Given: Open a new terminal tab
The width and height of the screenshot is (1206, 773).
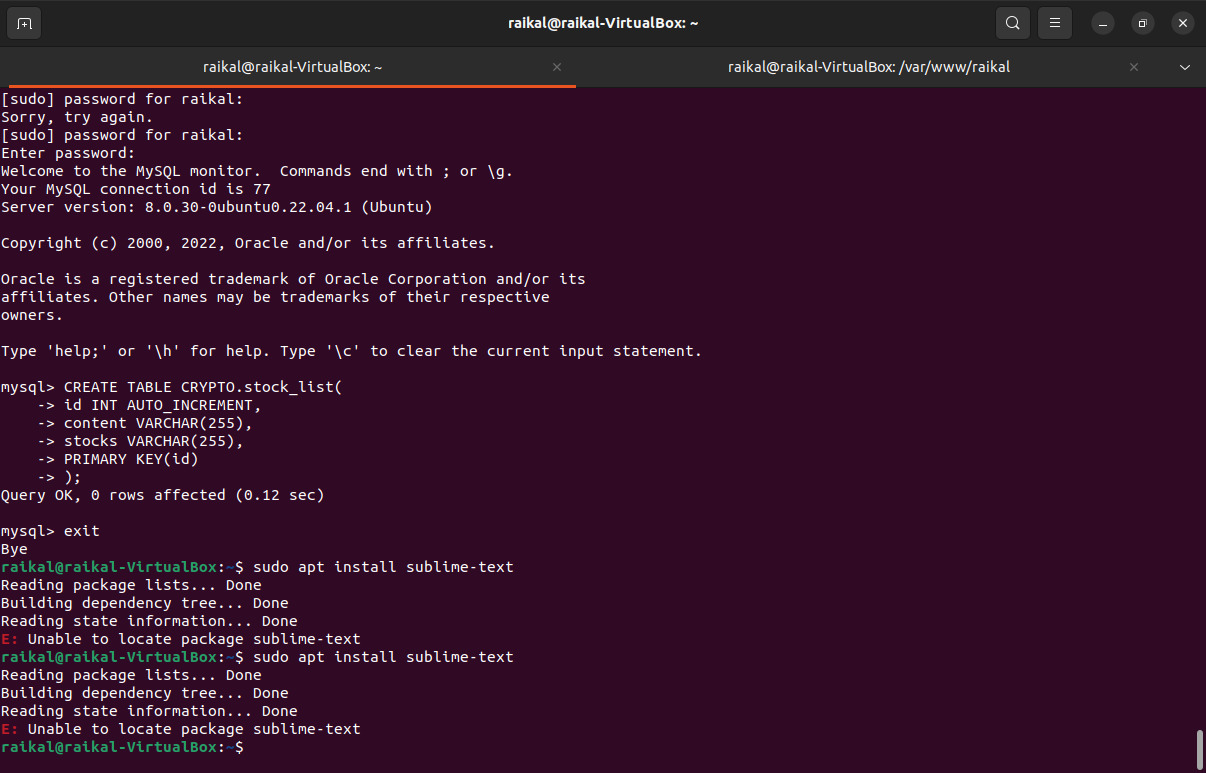Looking at the screenshot, I should [x=23, y=22].
